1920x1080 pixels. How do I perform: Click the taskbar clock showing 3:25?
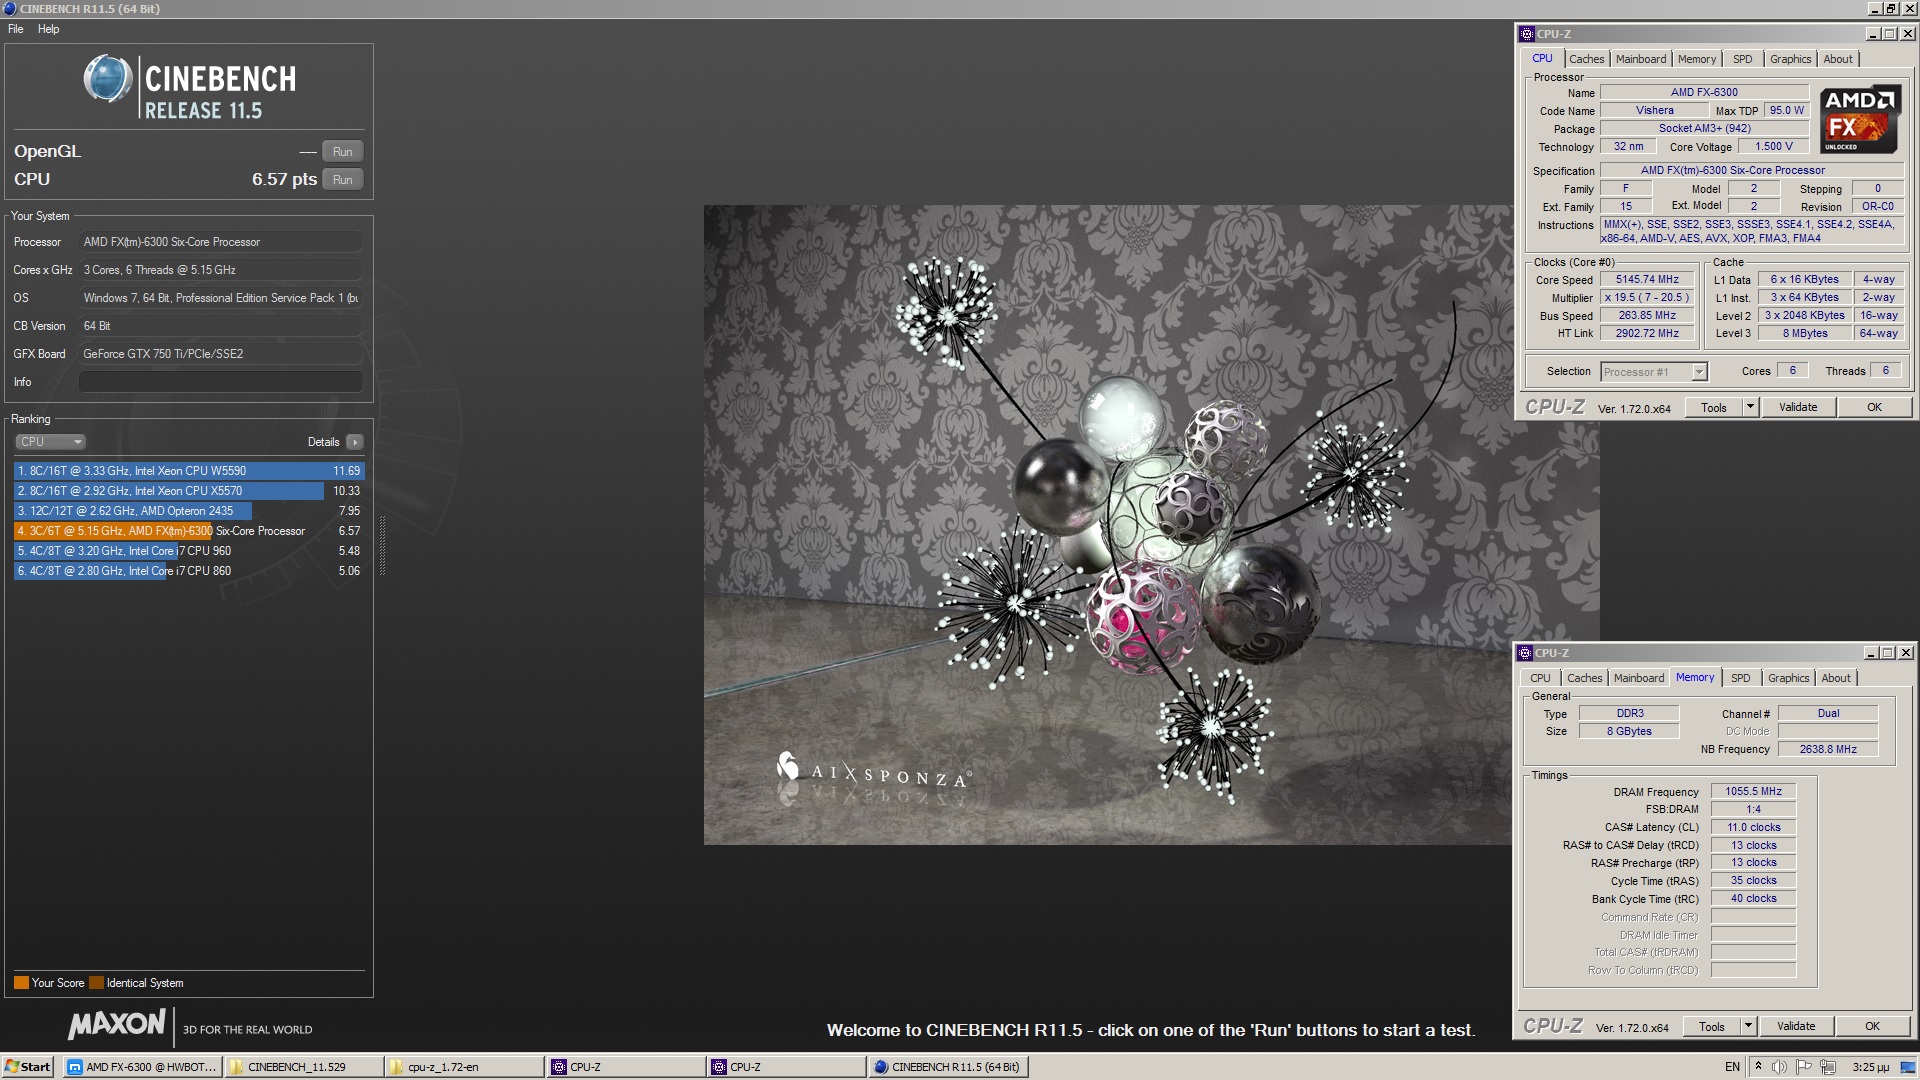pyautogui.click(x=1870, y=1067)
